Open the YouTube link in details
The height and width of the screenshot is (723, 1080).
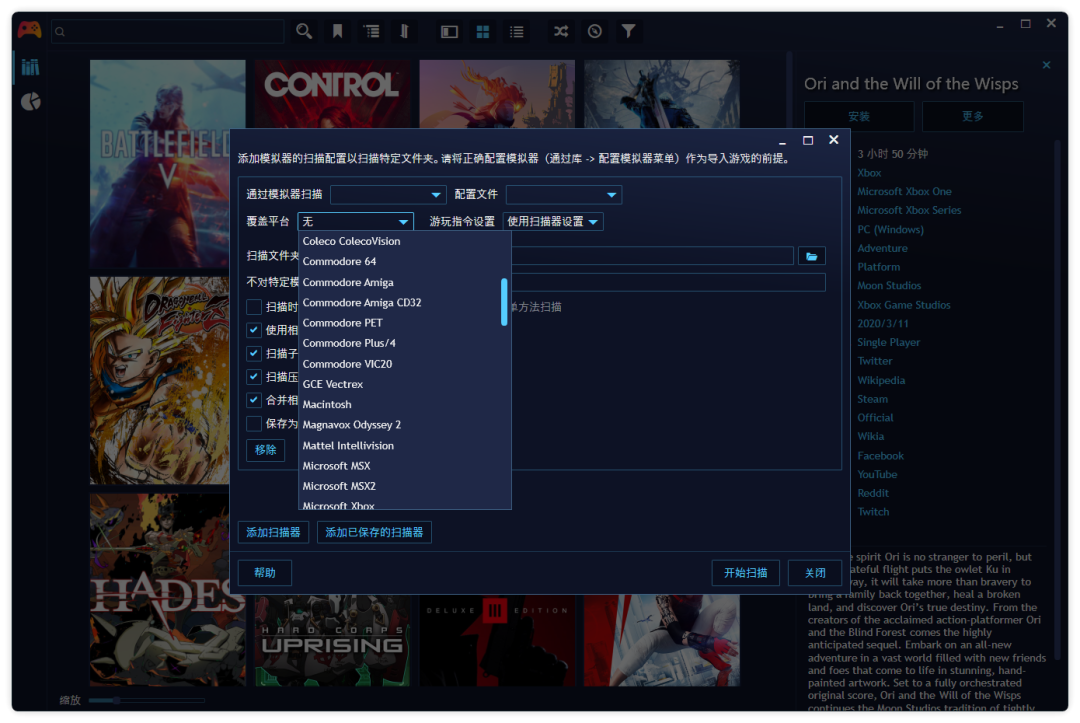tap(877, 474)
